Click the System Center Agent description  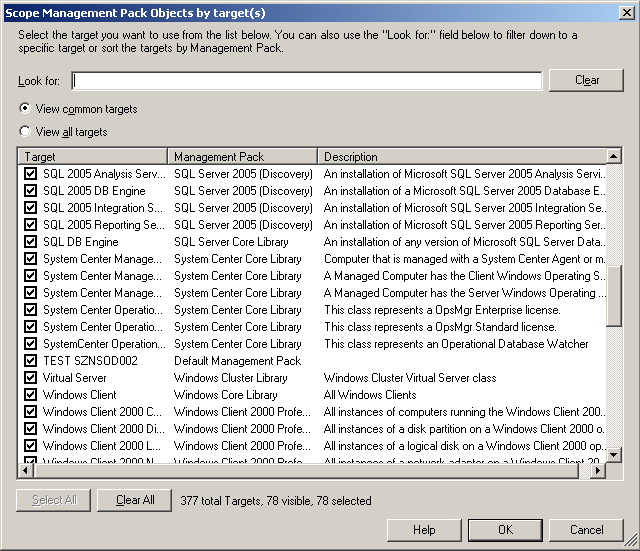tap(464, 259)
